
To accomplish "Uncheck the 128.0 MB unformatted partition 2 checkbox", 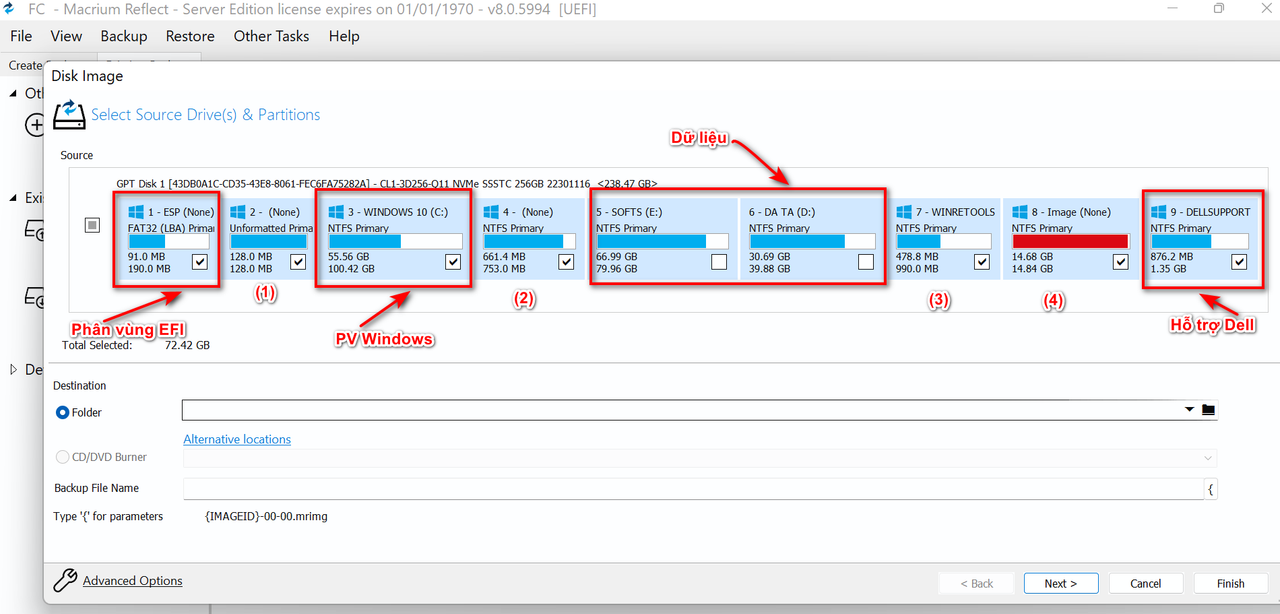I will click(298, 262).
